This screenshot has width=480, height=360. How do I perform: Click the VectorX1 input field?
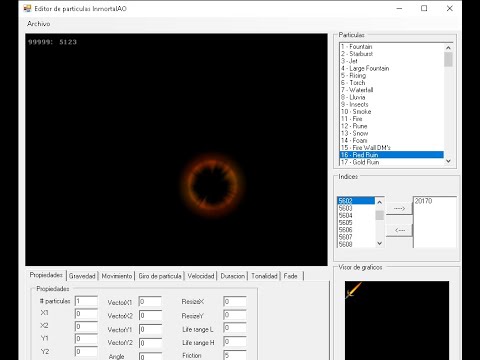tap(150, 302)
